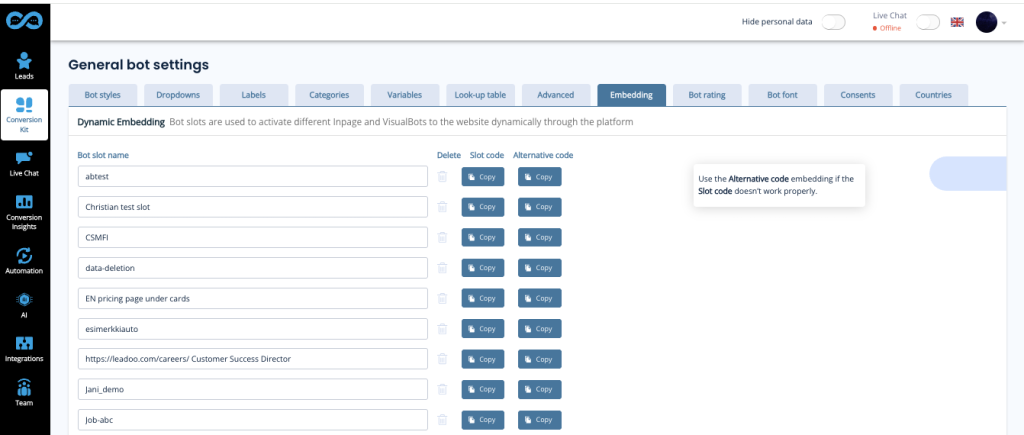Copy alternative code for EN pricing page

click(x=539, y=298)
